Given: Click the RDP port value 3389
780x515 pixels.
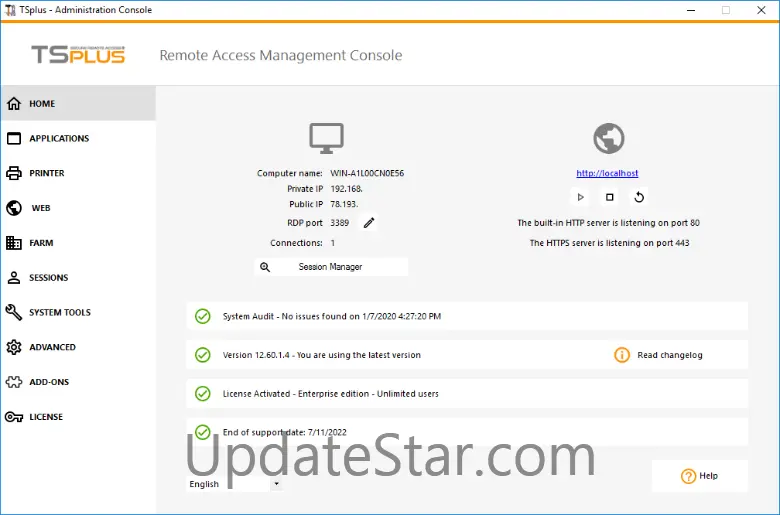Looking at the screenshot, I should (340, 223).
